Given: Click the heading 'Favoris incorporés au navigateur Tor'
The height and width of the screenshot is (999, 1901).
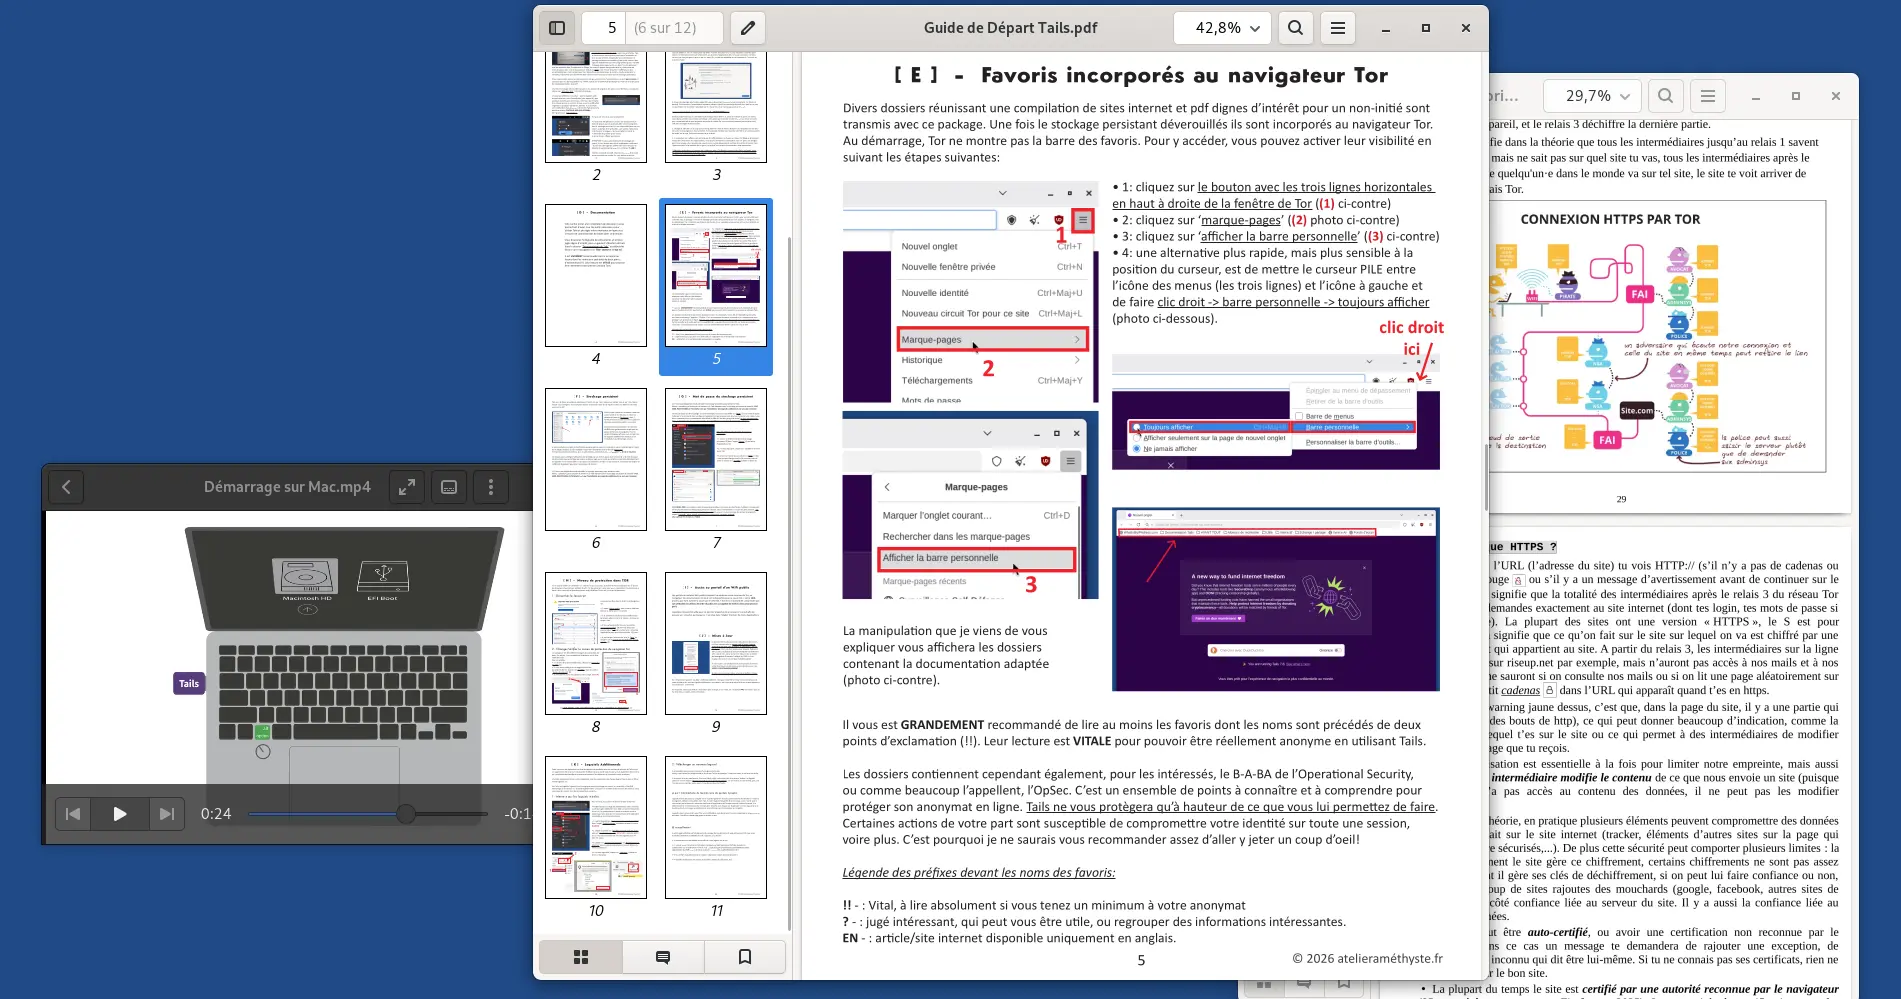Looking at the screenshot, I should coord(1185,75).
